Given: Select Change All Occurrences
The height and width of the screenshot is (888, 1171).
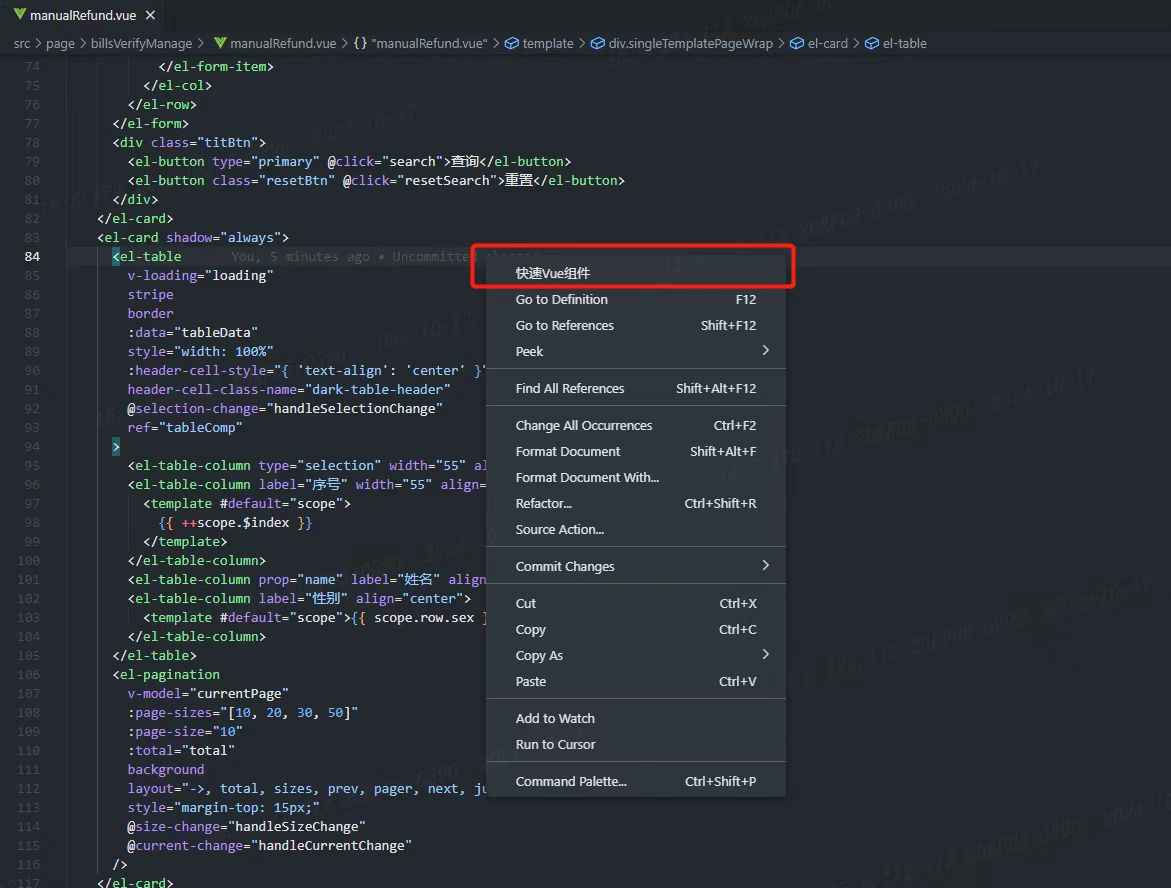Looking at the screenshot, I should (x=636, y=426).
